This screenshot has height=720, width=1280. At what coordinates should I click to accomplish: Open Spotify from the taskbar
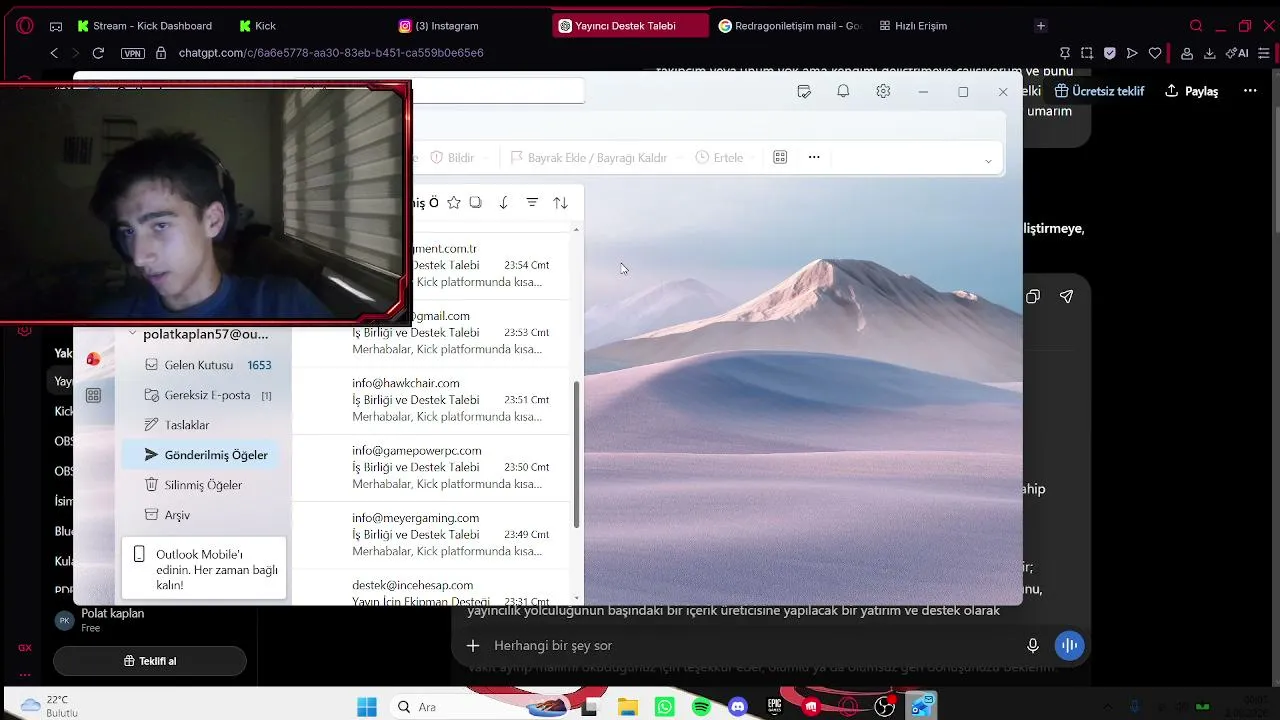click(x=701, y=707)
